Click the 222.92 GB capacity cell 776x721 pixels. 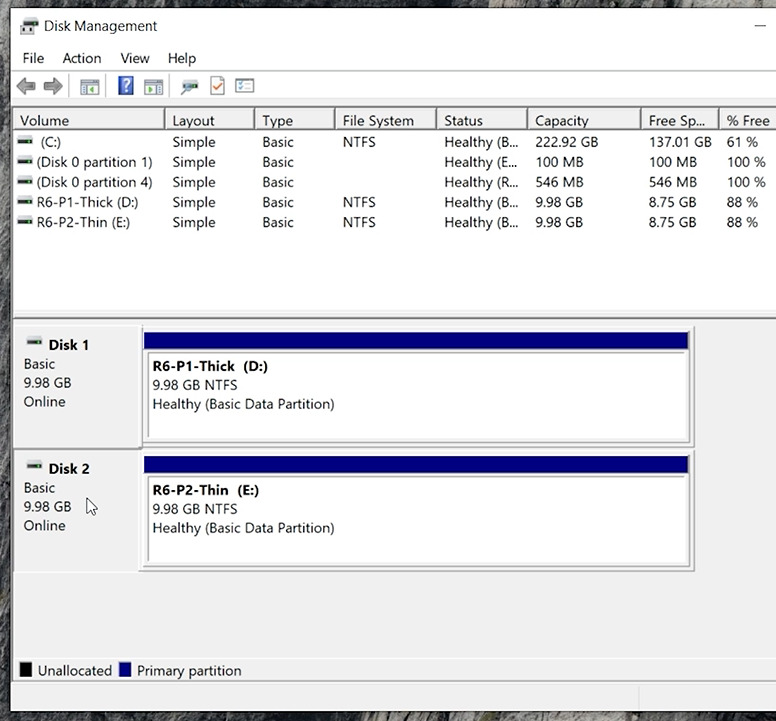[567, 142]
